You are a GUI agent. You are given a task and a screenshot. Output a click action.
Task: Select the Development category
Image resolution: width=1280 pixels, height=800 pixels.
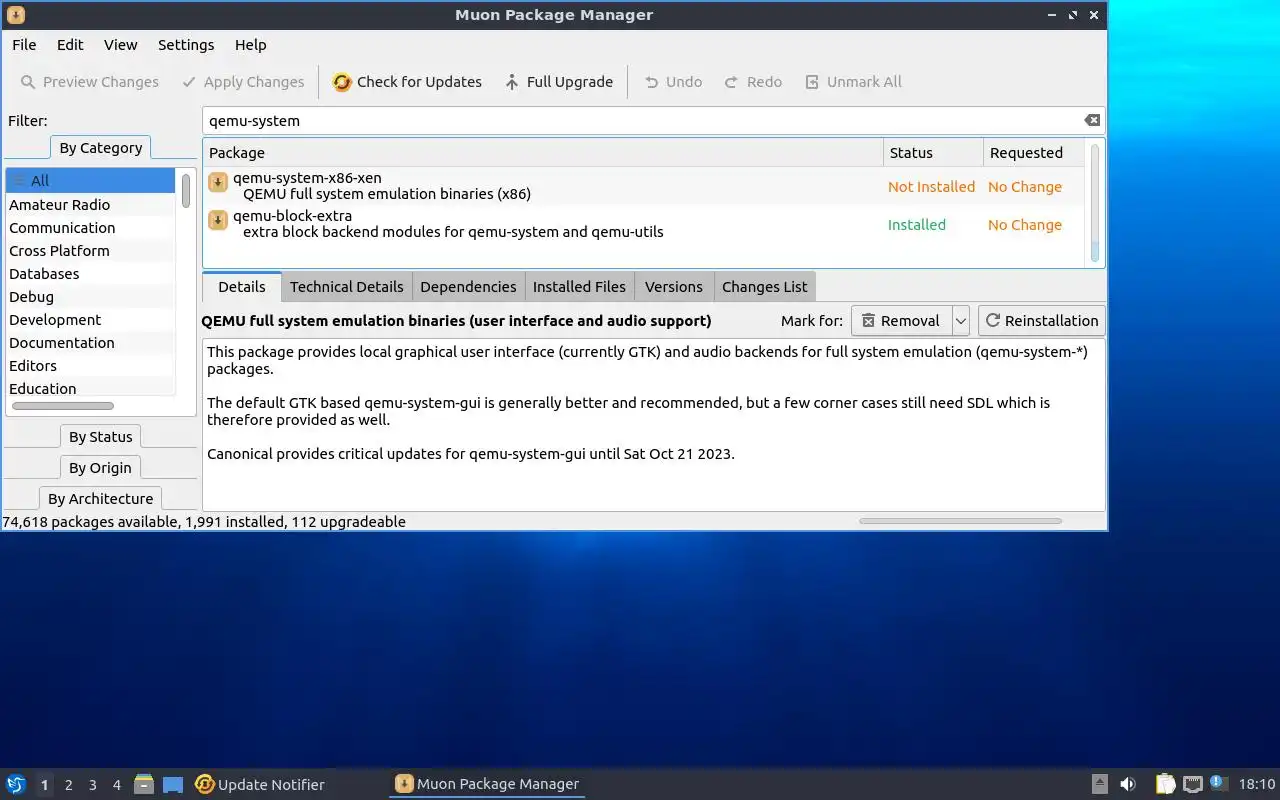pyautogui.click(x=90, y=319)
